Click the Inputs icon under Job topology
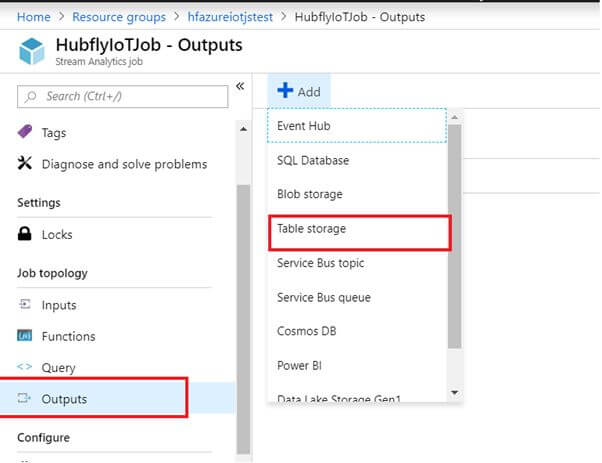 click(x=25, y=305)
